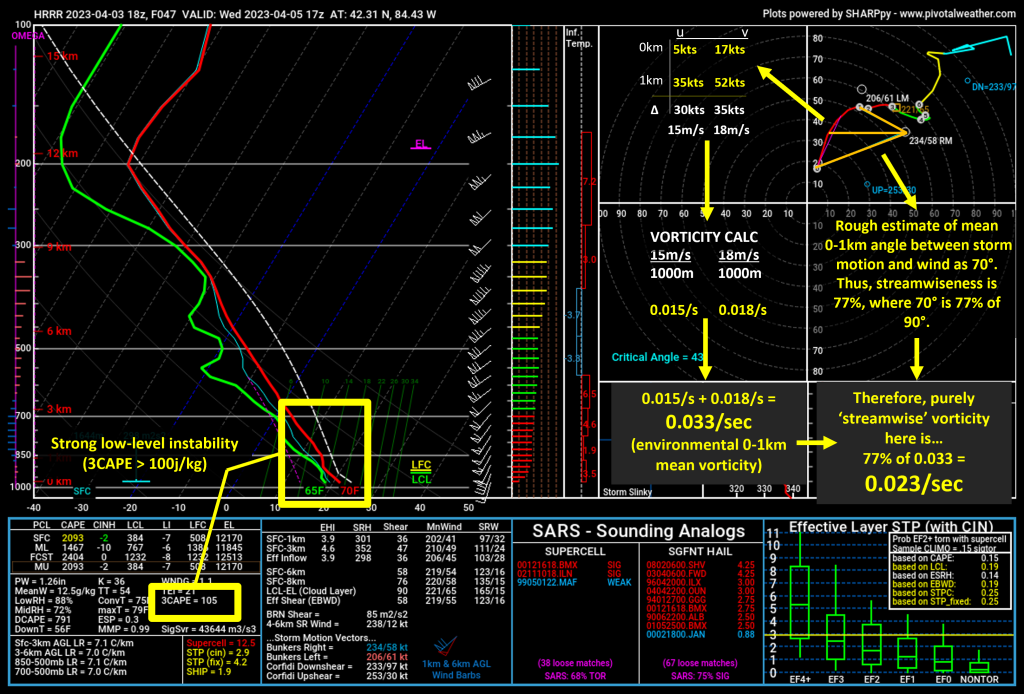
Task: Click the EHI column header
Action: click(x=328, y=527)
